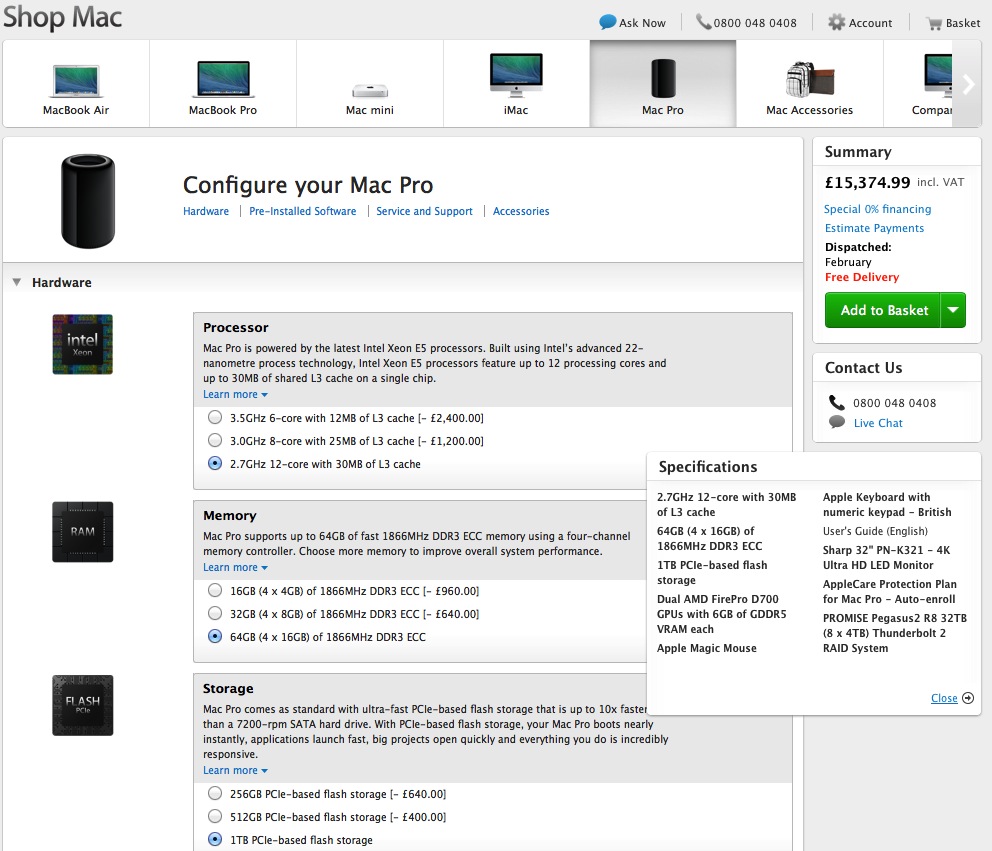Click Apple Magic Mouse spec entry

(x=707, y=648)
